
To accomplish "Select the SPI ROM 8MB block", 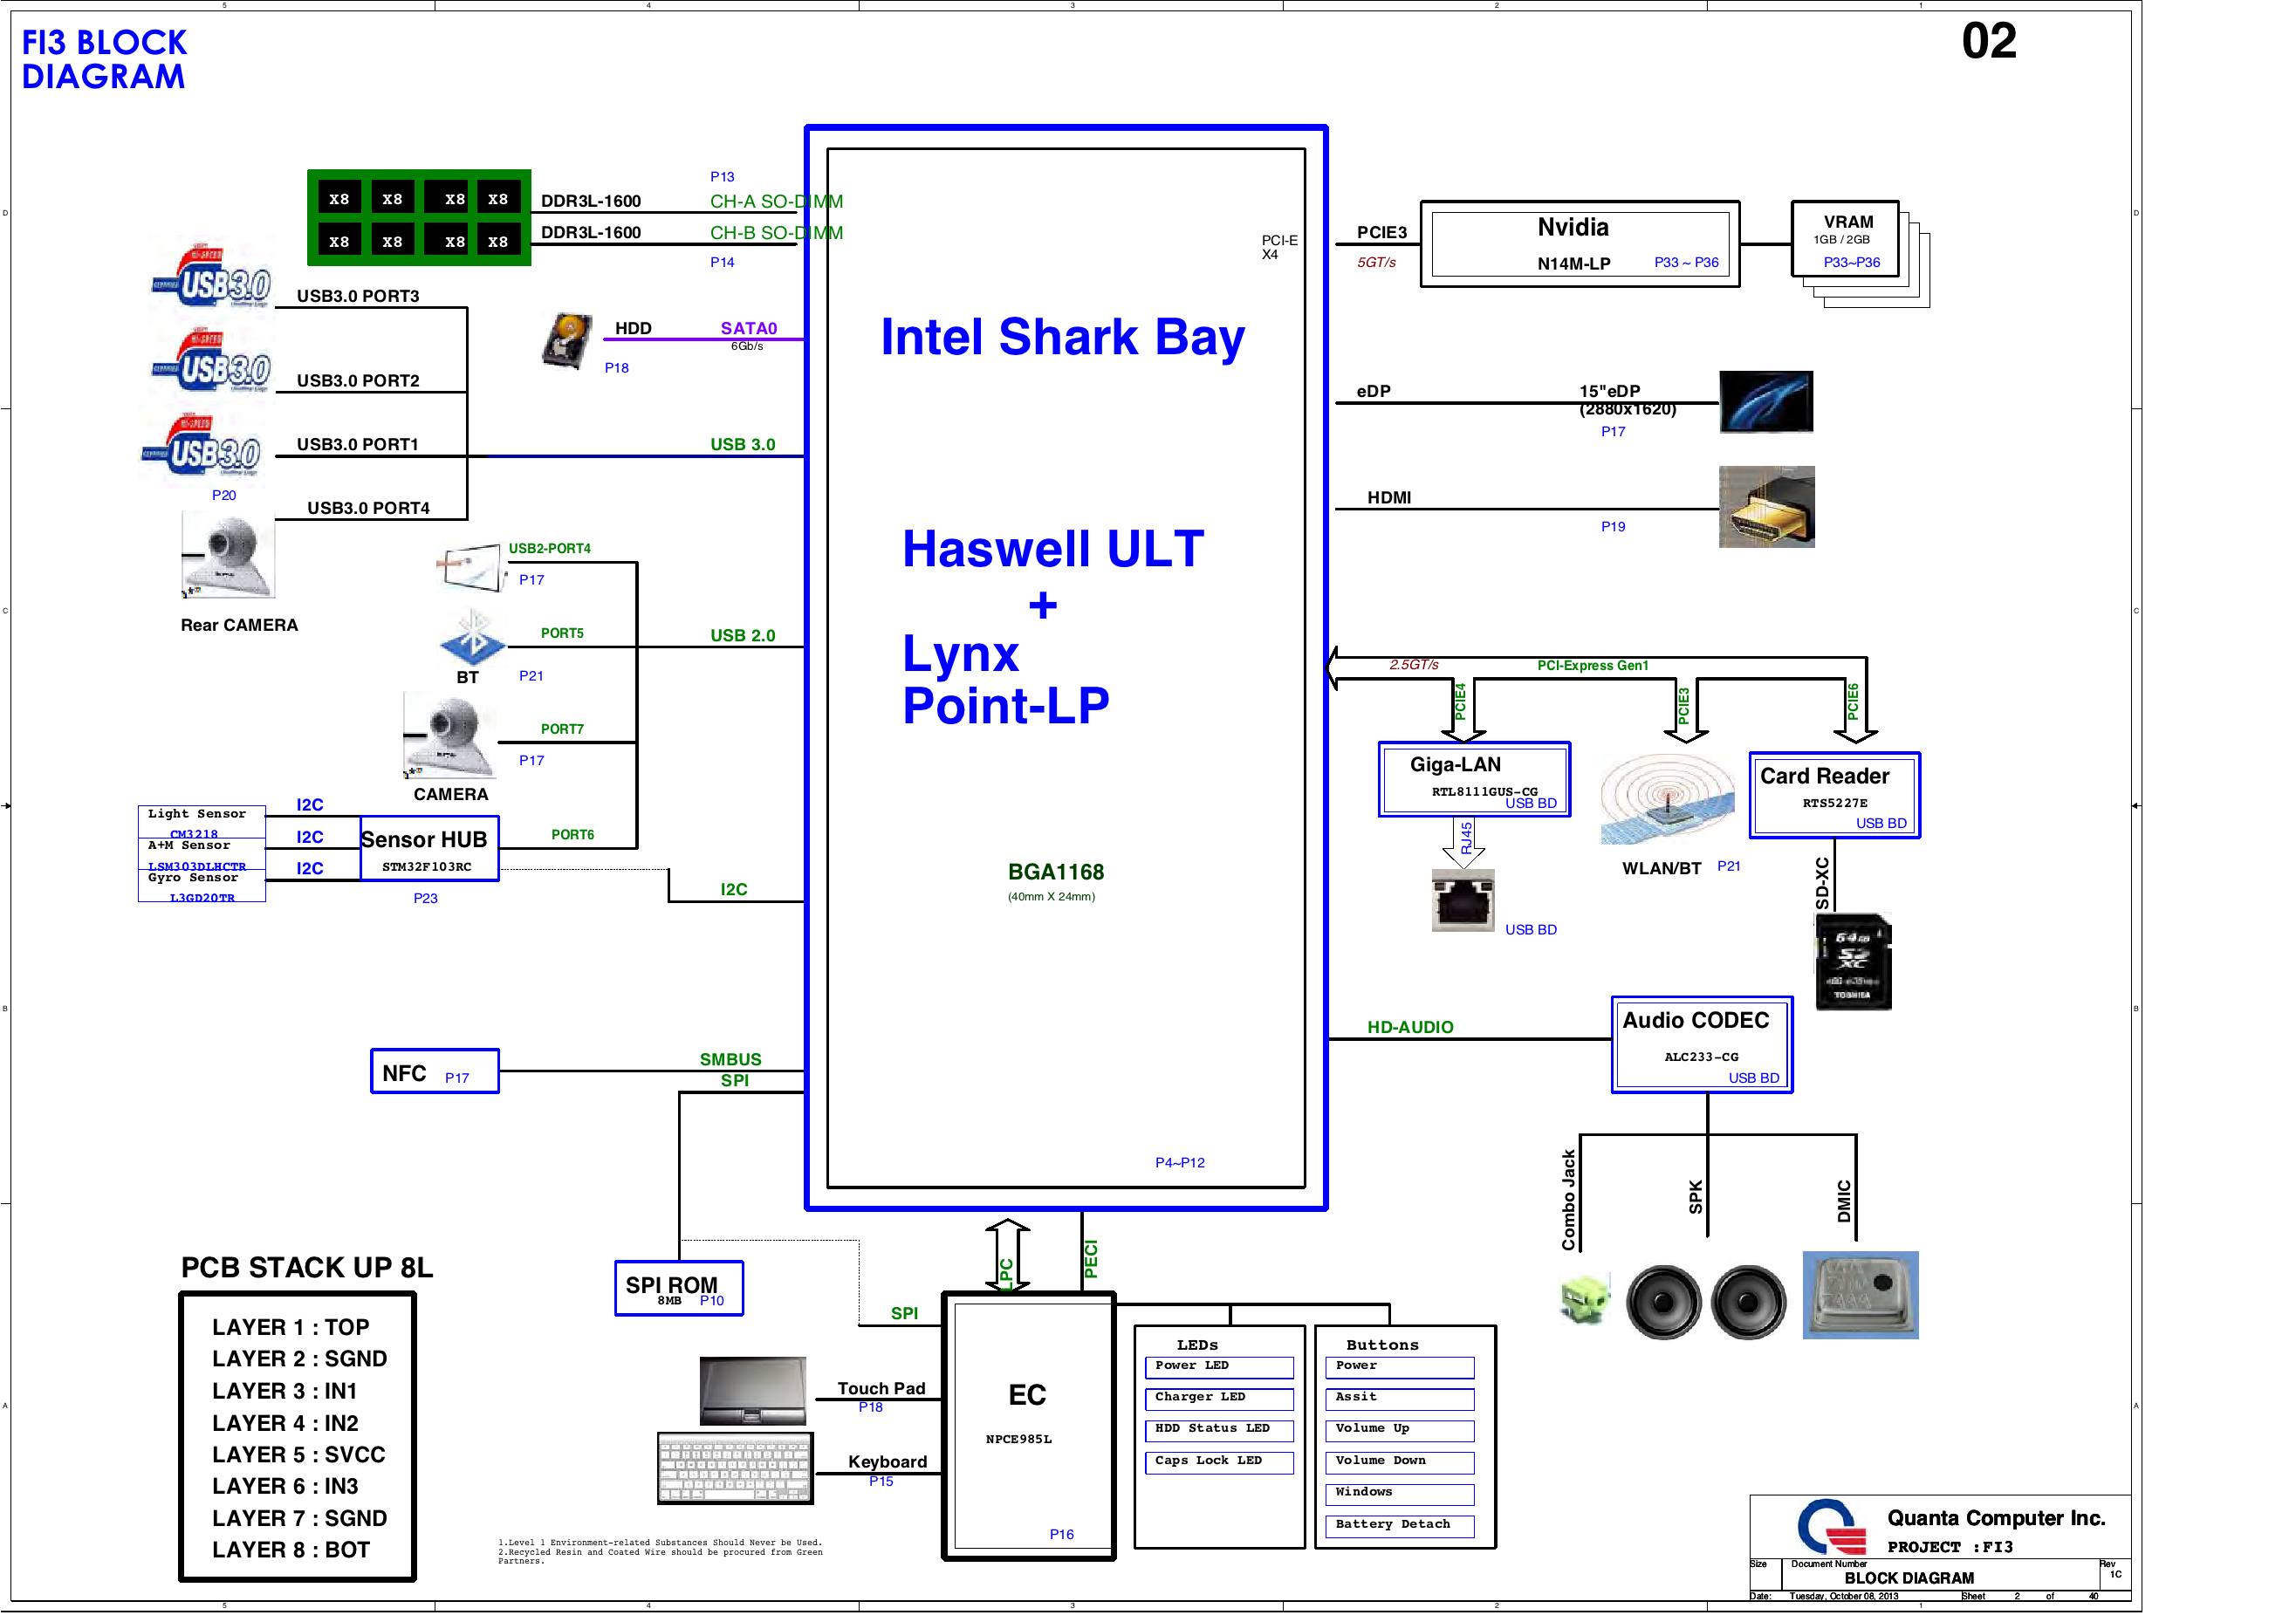I will [678, 1289].
